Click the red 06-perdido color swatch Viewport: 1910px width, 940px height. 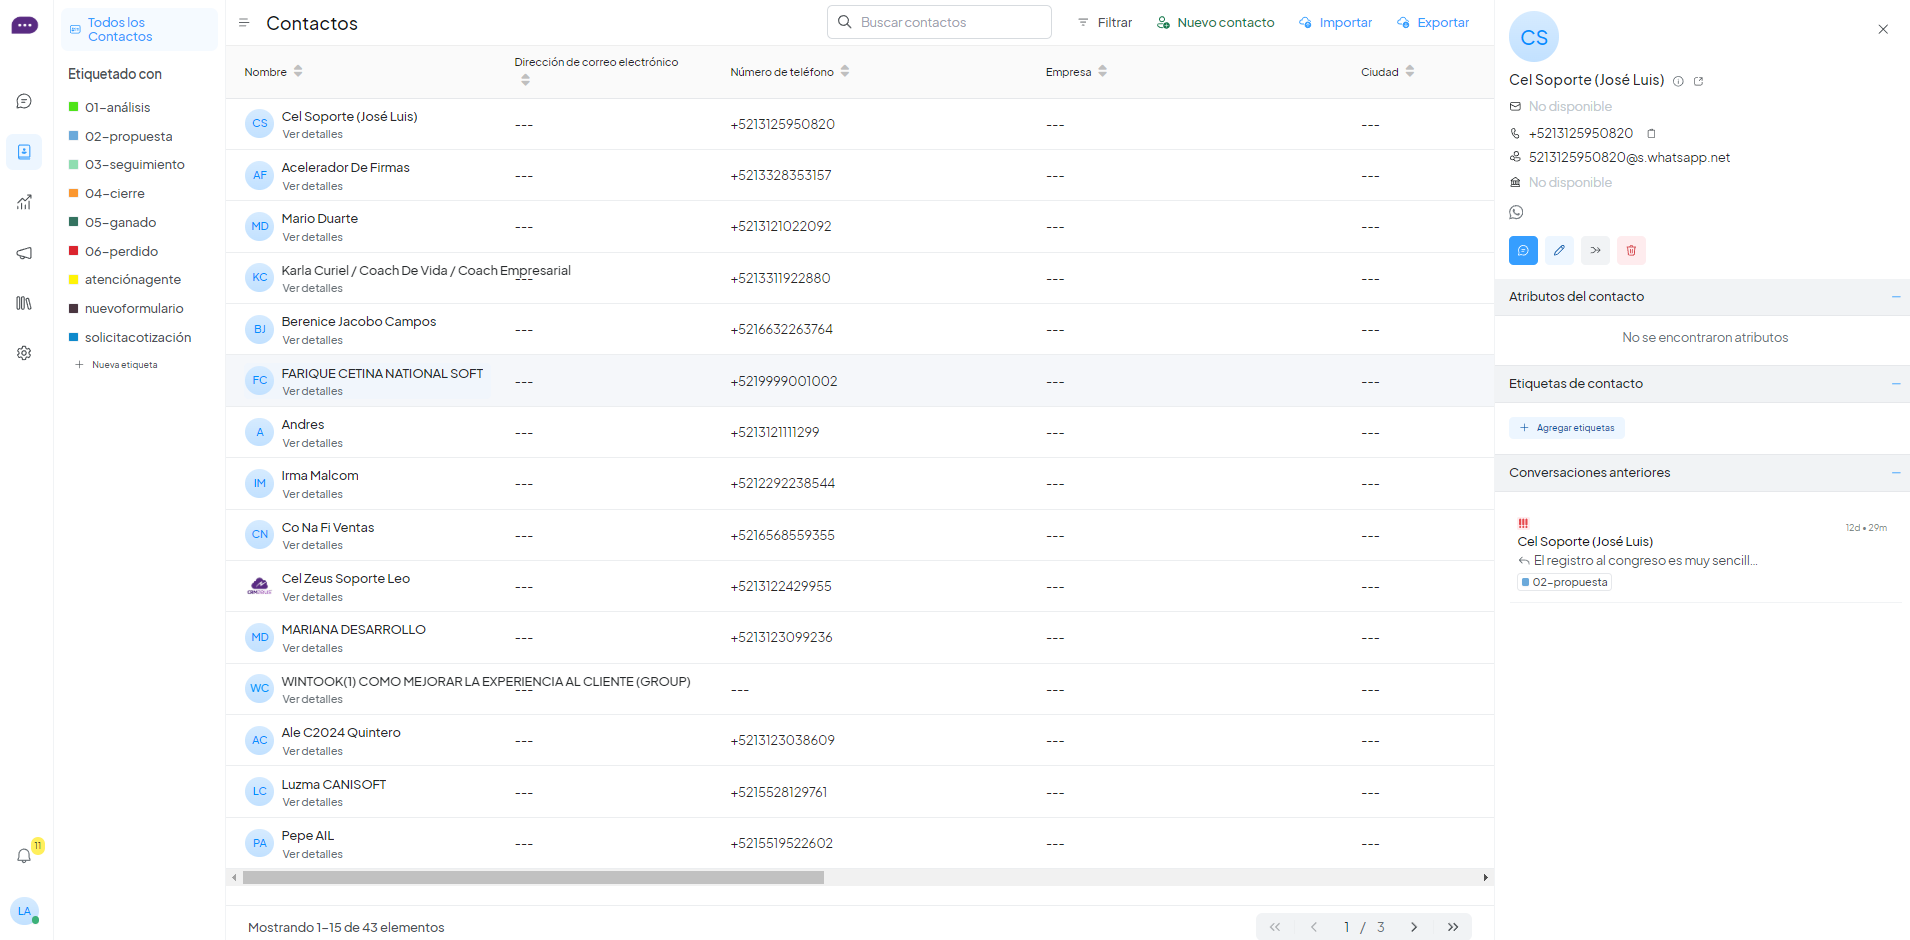coord(73,251)
